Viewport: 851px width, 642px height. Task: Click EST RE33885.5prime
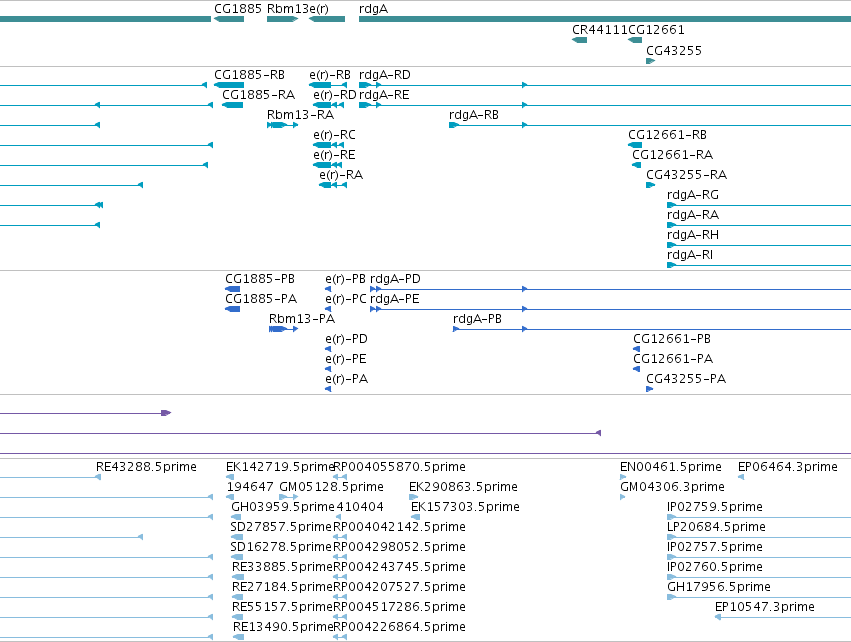[x=282, y=567]
